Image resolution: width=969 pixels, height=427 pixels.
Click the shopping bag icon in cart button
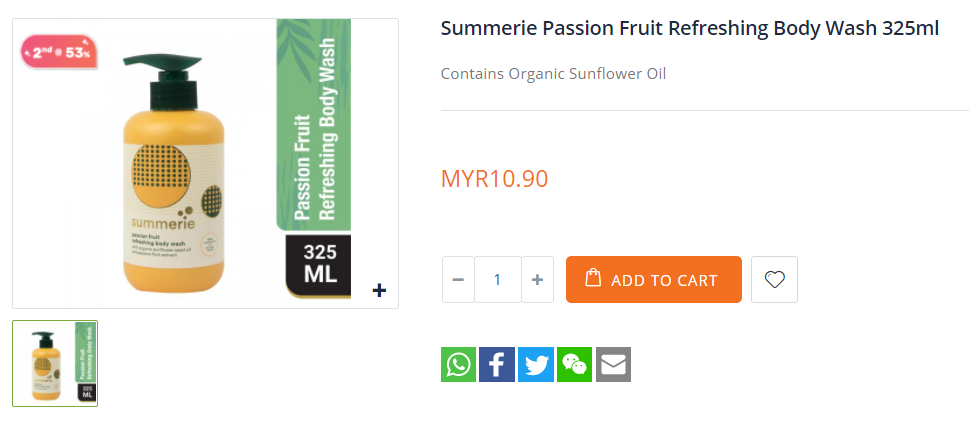point(593,278)
